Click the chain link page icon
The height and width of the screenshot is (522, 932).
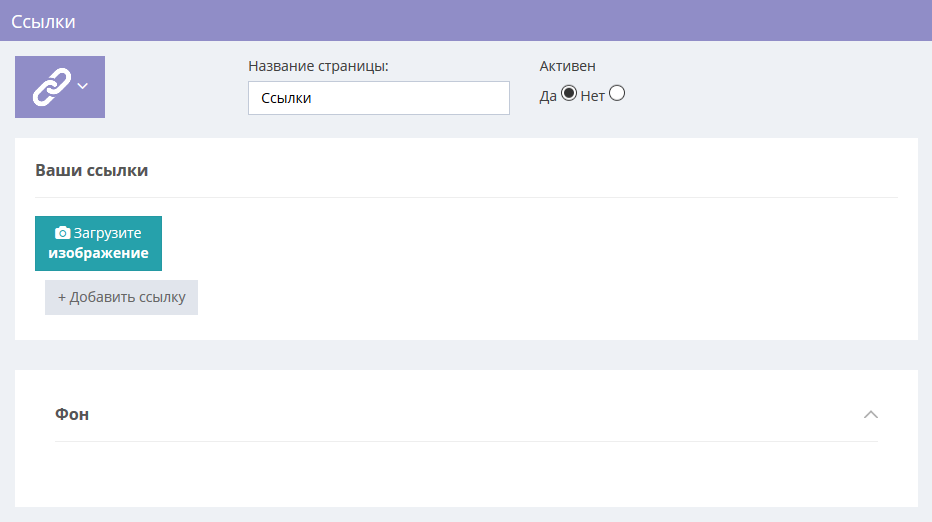click(x=52, y=87)
